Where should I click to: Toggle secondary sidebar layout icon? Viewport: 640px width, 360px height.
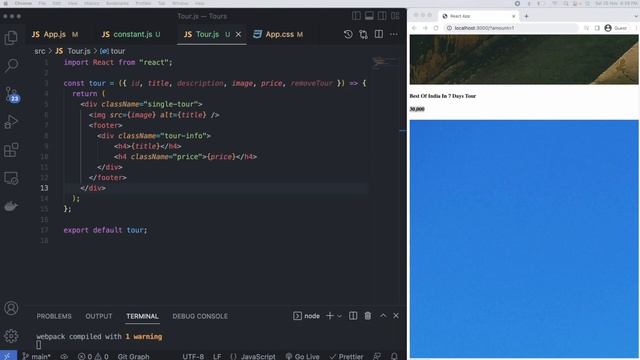click(382, 16)
